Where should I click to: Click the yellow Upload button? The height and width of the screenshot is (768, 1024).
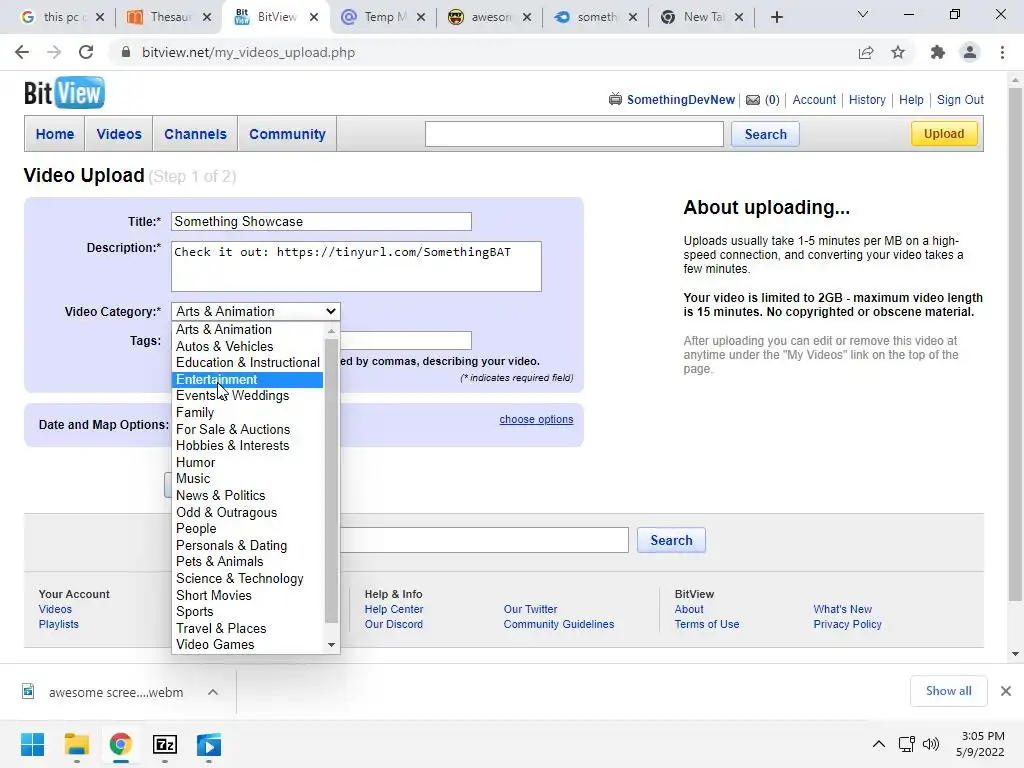[x=944, y=134]
